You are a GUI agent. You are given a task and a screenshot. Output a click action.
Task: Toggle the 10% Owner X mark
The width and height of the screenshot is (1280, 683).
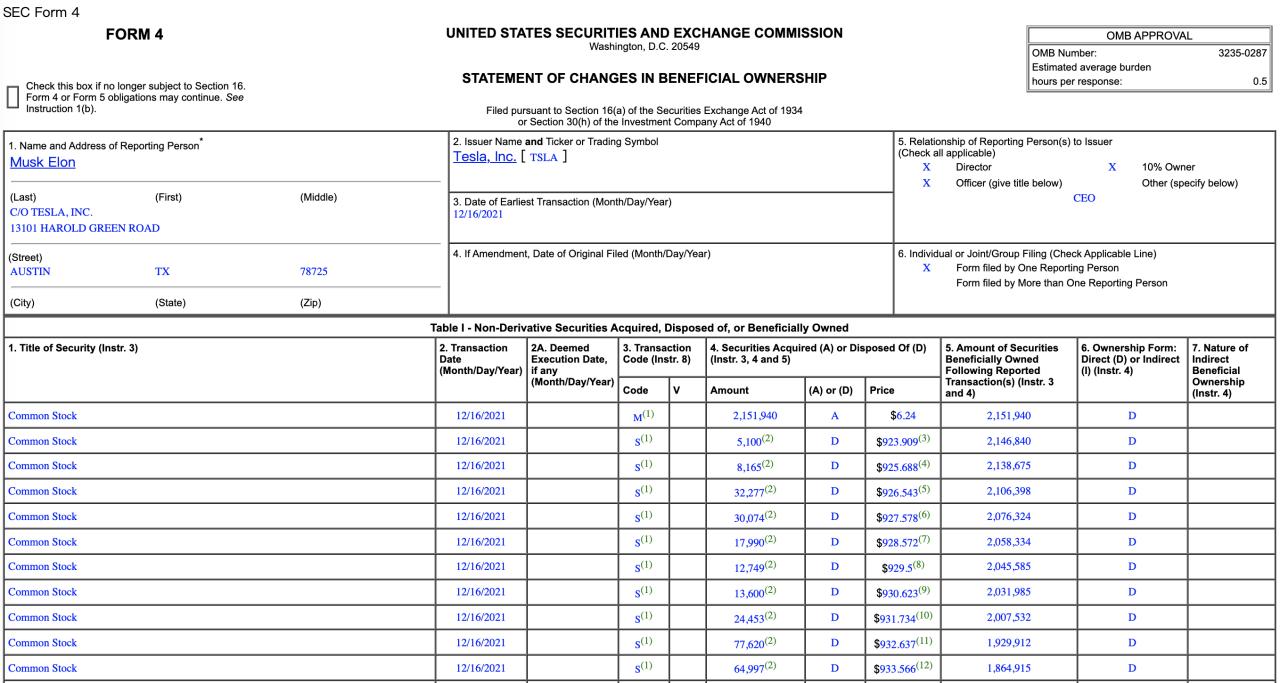click(x=1112, y=167)
